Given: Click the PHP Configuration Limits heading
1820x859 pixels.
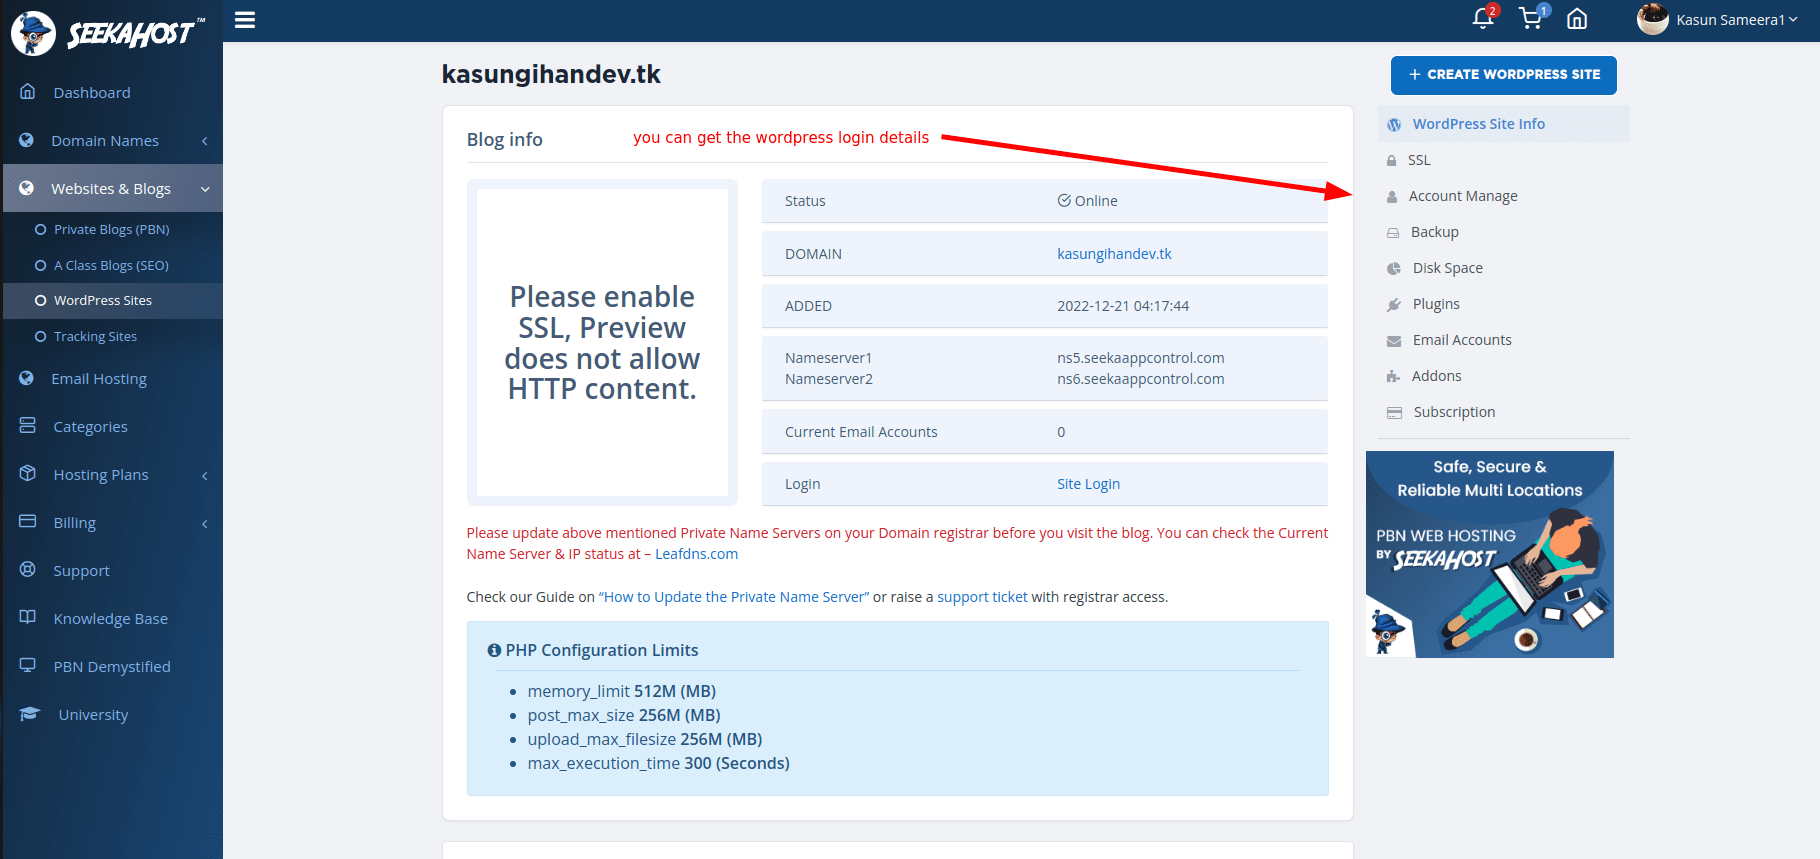Looking at the screenshot, I should (x=592, y=650).
